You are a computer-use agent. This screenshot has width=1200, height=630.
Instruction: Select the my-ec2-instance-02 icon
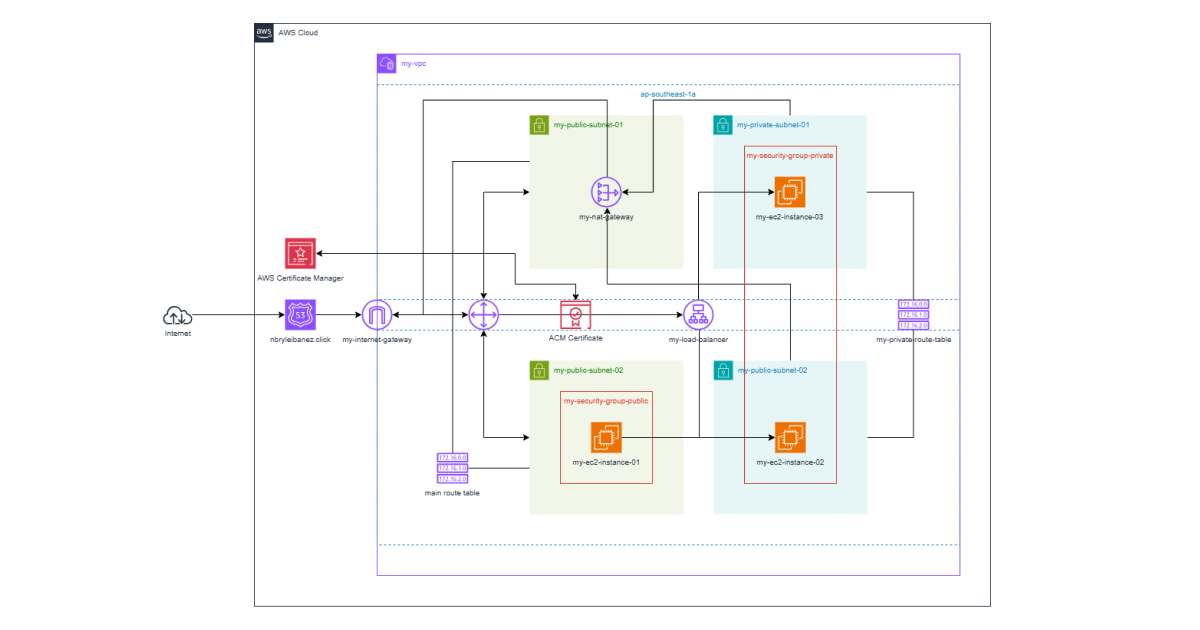tap(789, 436)
